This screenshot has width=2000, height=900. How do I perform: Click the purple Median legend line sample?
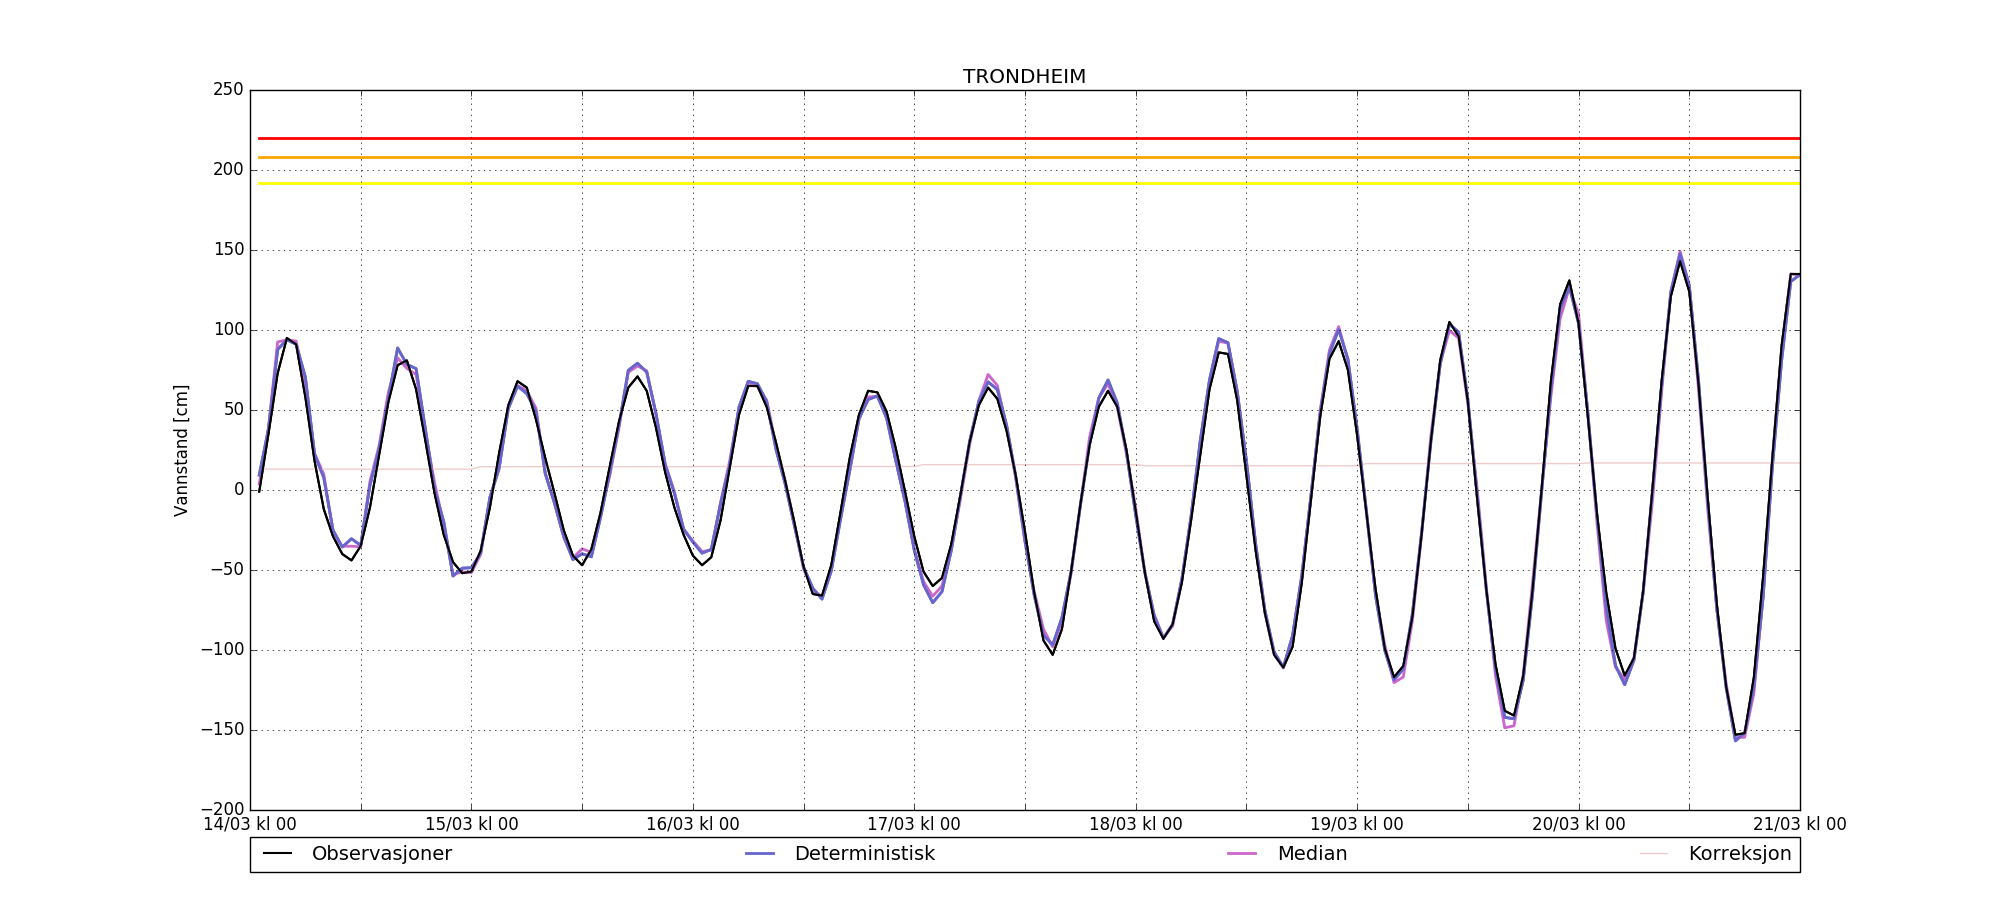(x=1242, y=854)
